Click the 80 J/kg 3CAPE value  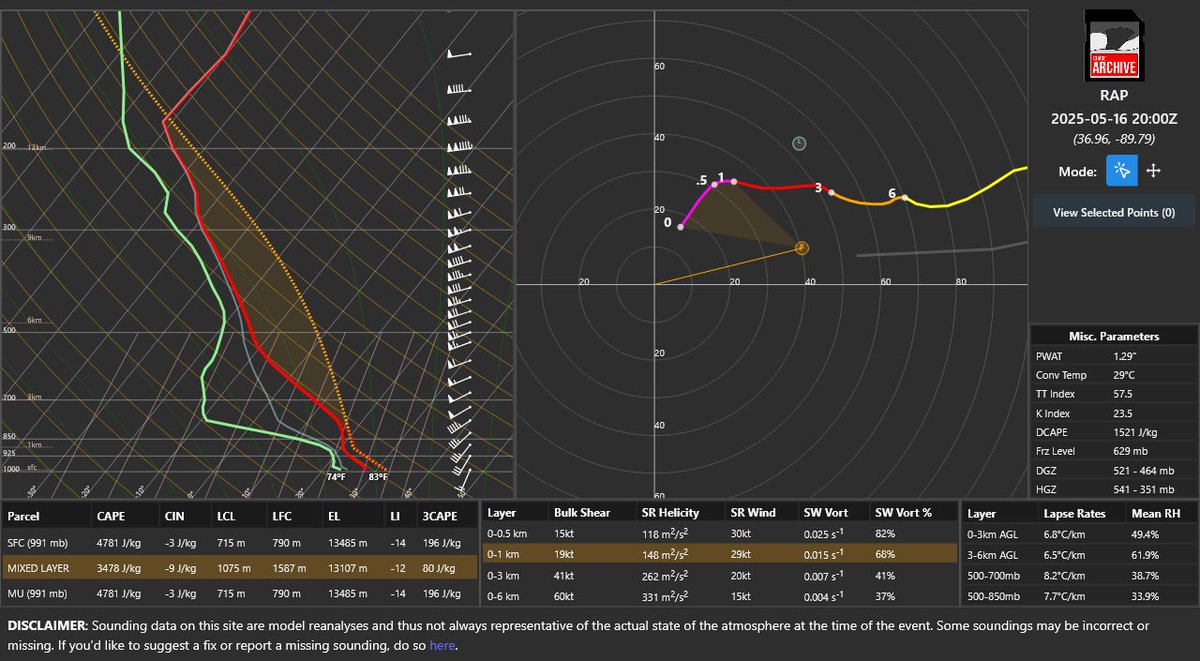(x=441, y=568)
